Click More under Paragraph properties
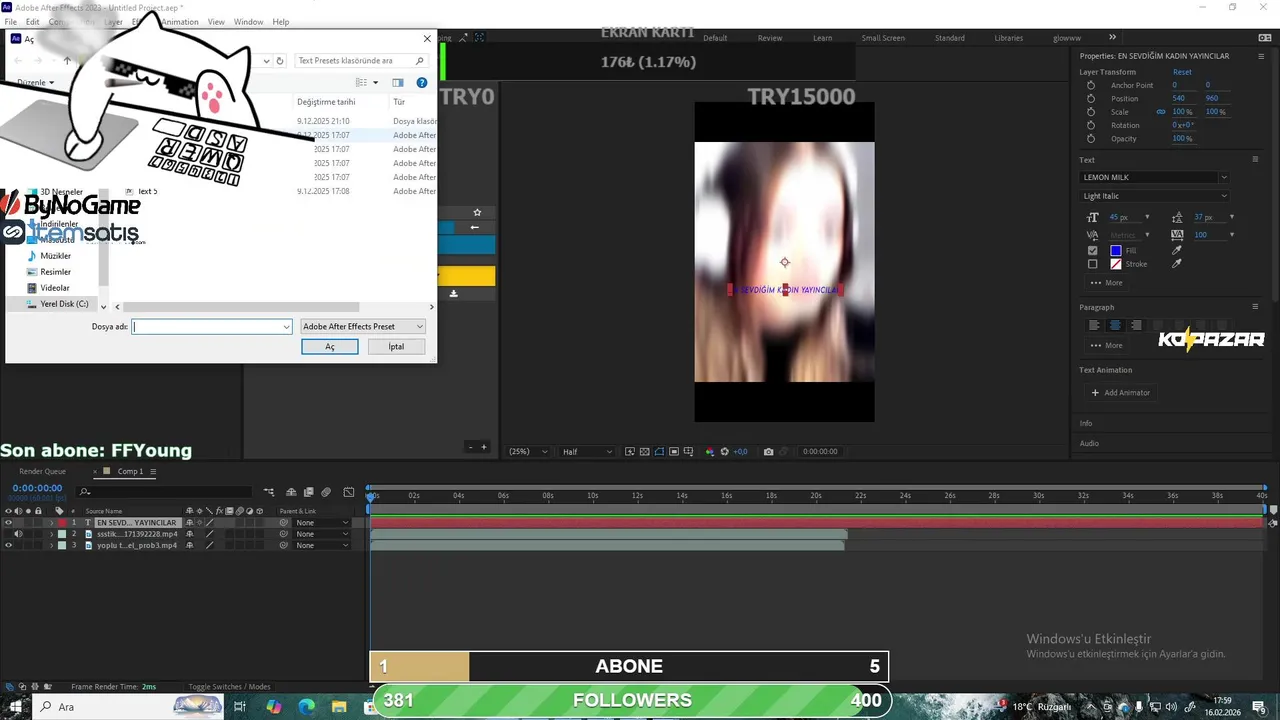The width and height of the screenshot is (1280, 720). click(x=1106, y=345)
